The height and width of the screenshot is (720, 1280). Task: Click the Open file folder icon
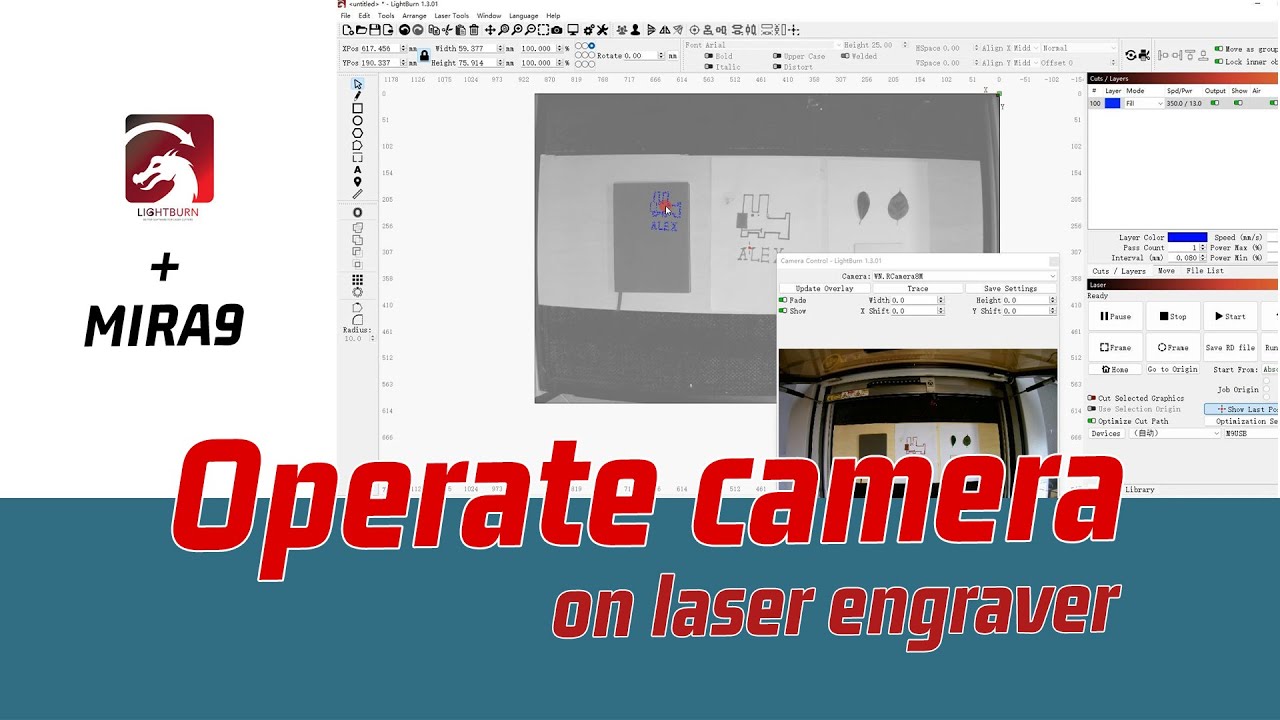pyautogui.click(x=361, y=30)
